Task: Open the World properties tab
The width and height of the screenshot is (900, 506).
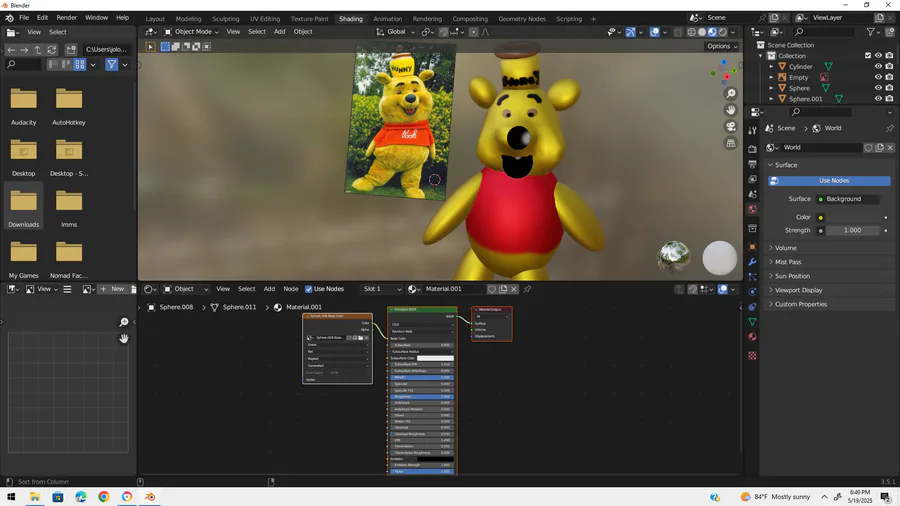Action: (752, 209)
